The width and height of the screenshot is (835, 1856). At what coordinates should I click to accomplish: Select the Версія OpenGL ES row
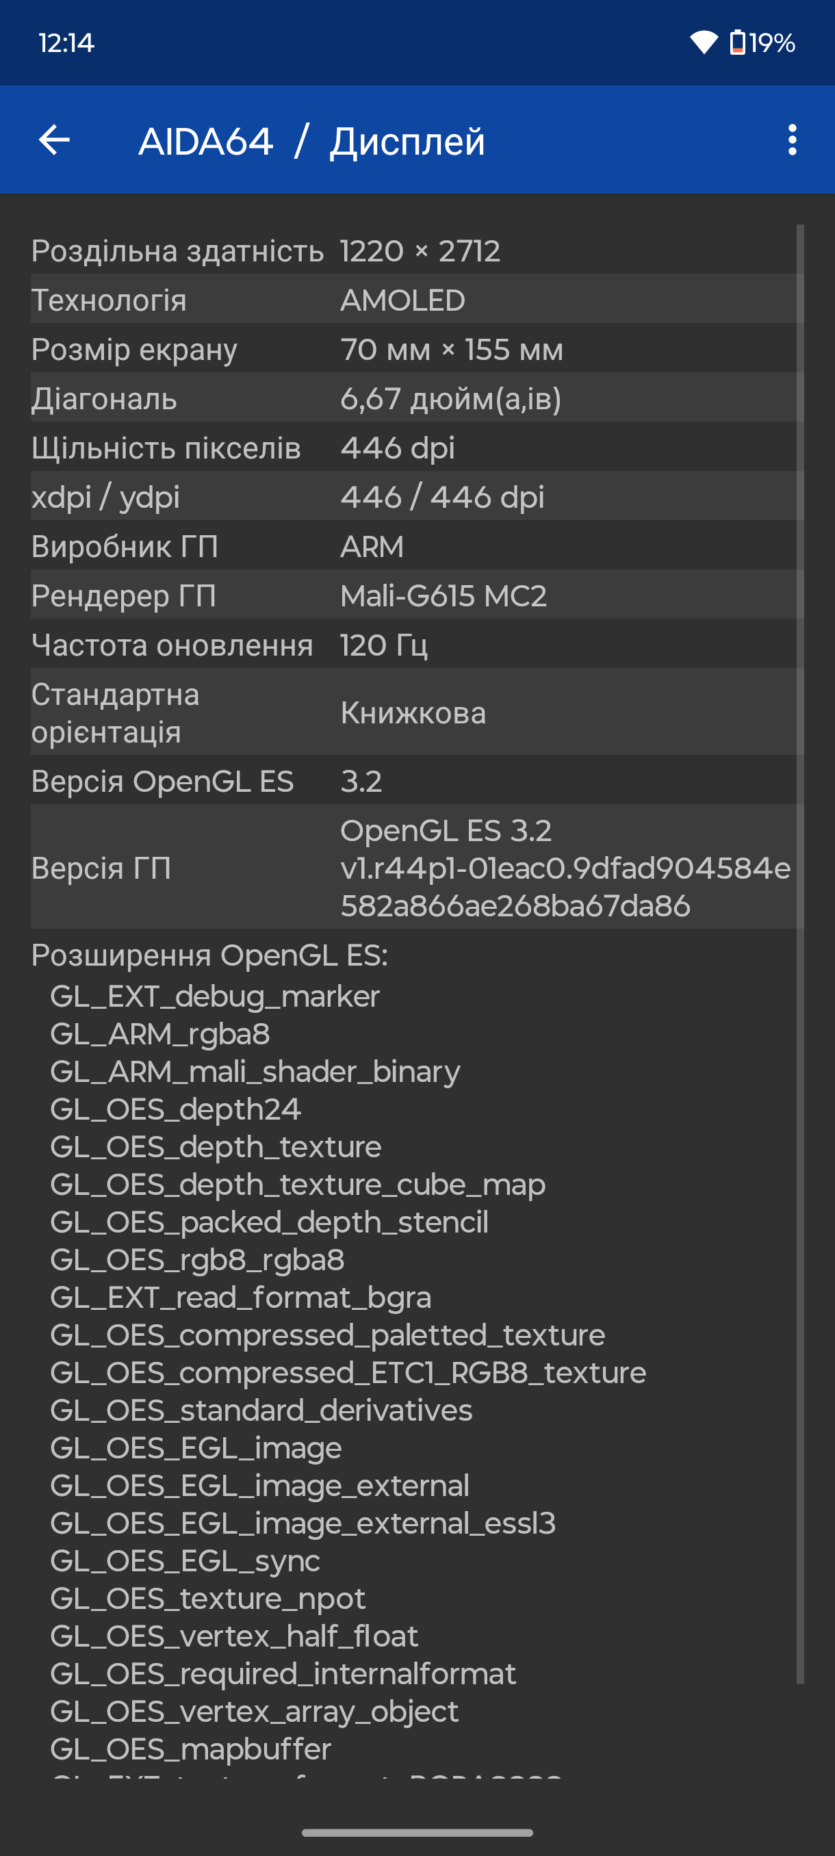pos(416,781)
